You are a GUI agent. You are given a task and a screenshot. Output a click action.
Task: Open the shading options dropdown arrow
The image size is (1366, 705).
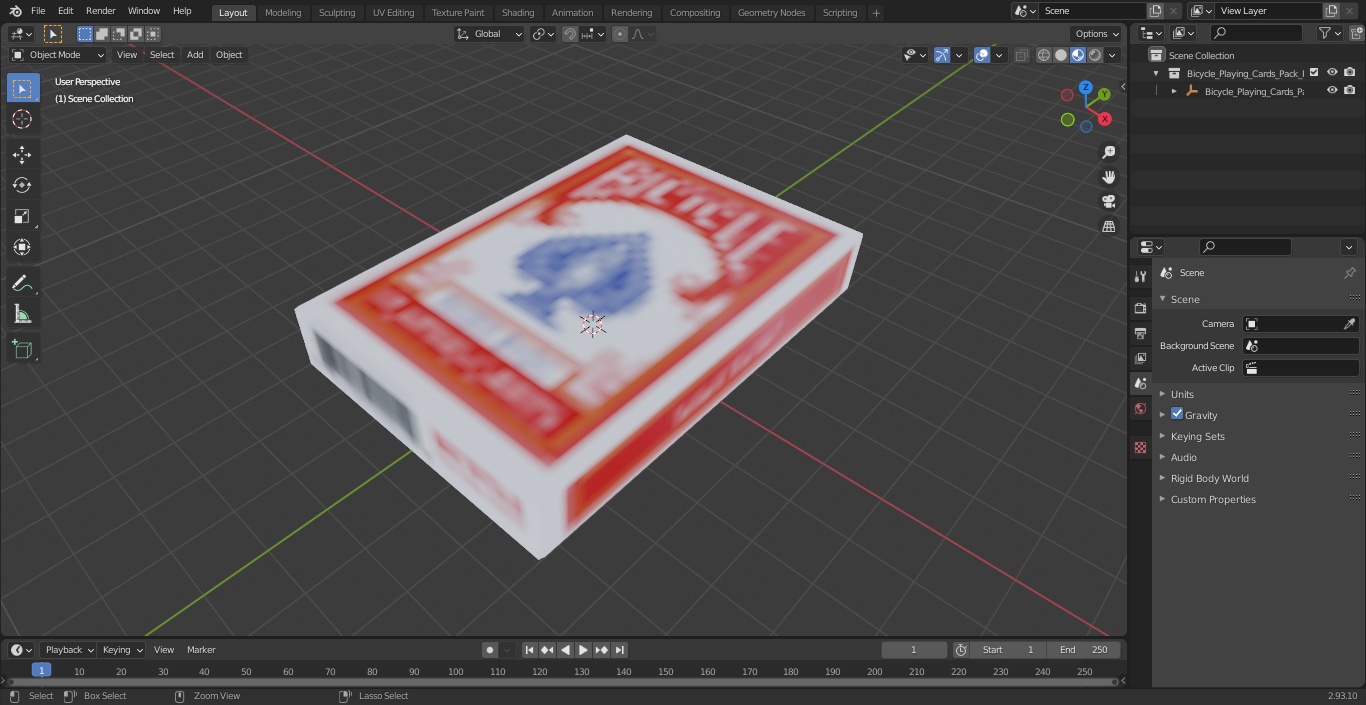click(x=1112, y=55)
